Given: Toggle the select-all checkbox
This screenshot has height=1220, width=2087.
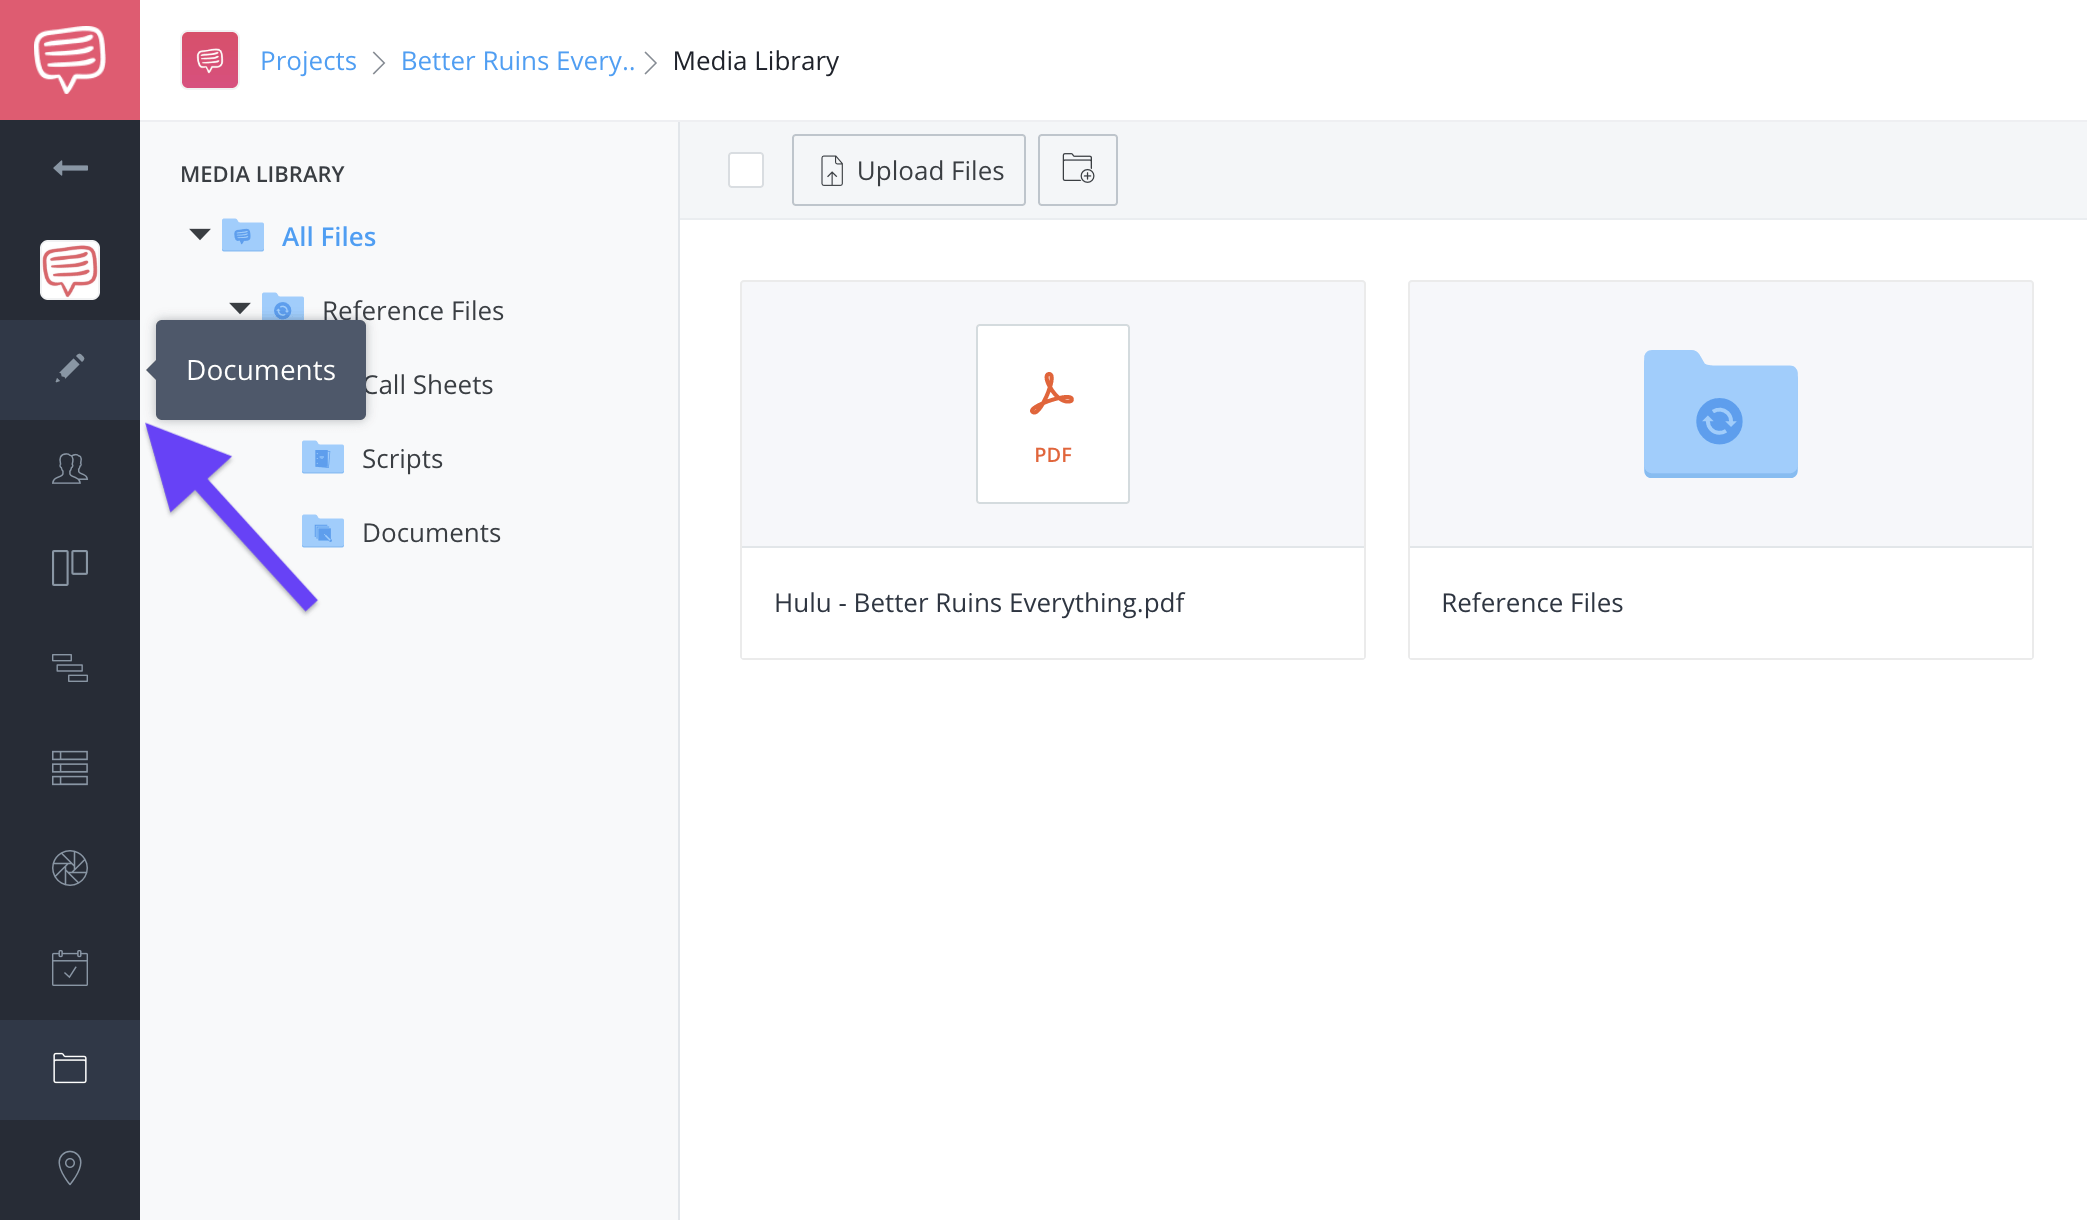Looking at the screenshot, I should [746, 170].
